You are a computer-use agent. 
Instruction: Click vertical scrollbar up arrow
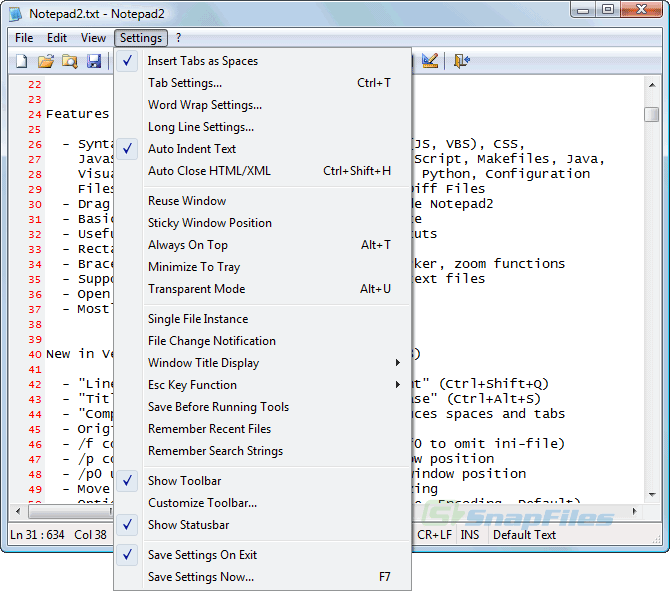652,85
